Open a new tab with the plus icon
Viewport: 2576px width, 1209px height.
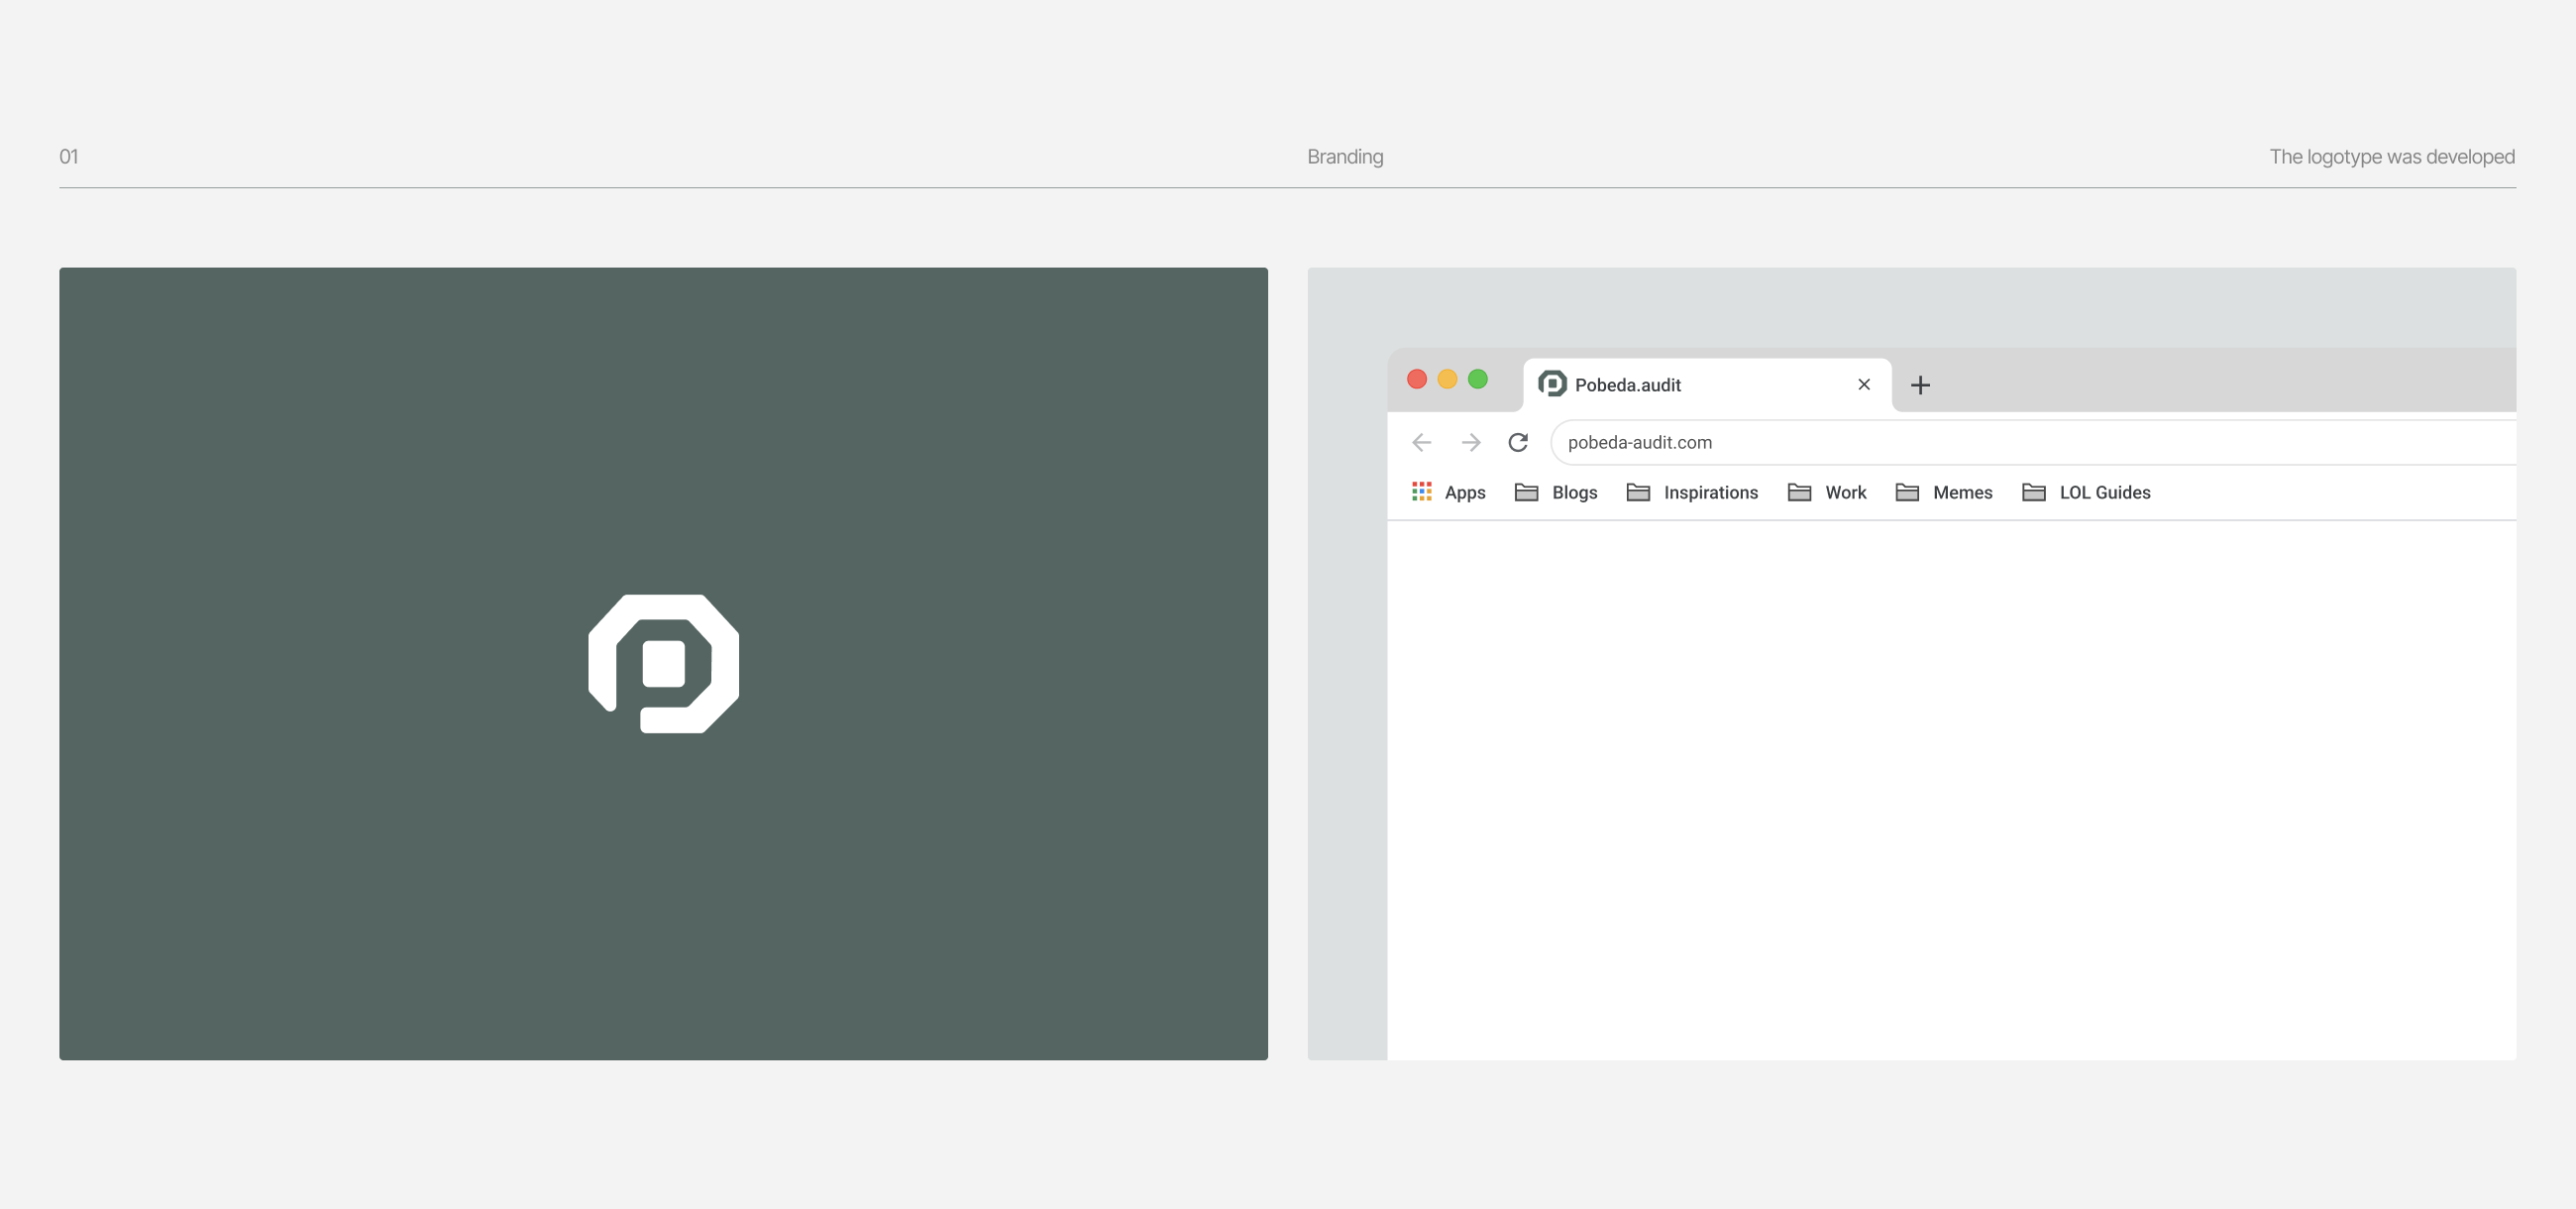point(1920,385)
